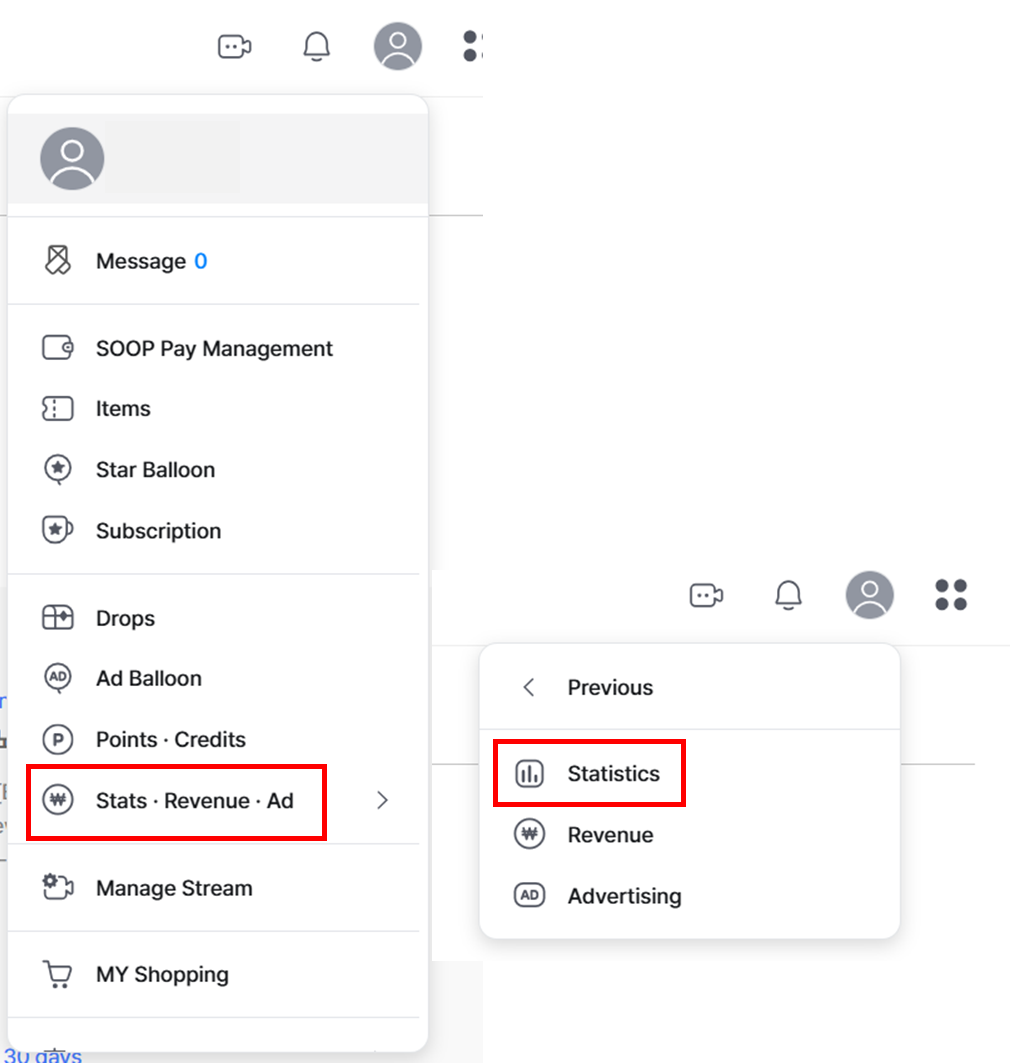Screen dimensions: 1010x1063
Task: Go back with the Previous chevron
Action: click(x=529, y=687)
